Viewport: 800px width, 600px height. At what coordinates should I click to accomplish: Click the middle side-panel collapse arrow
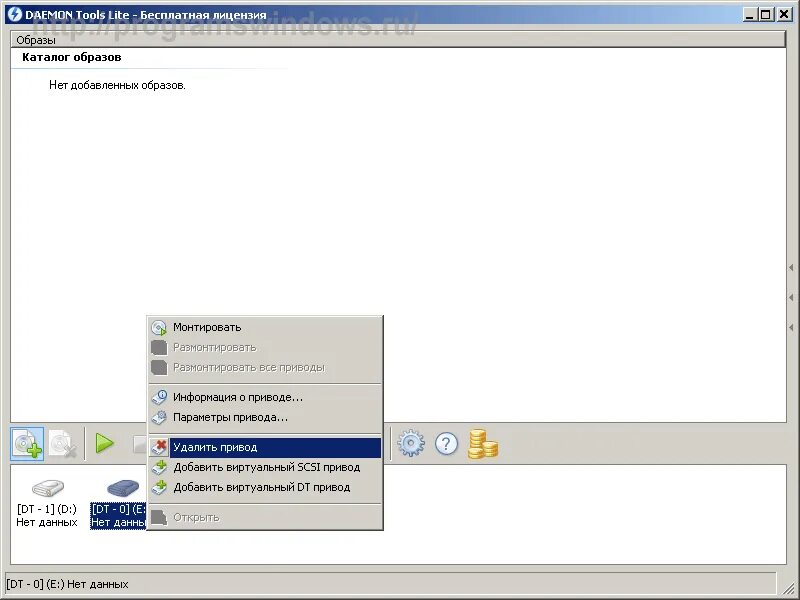(x=791, y=297)
